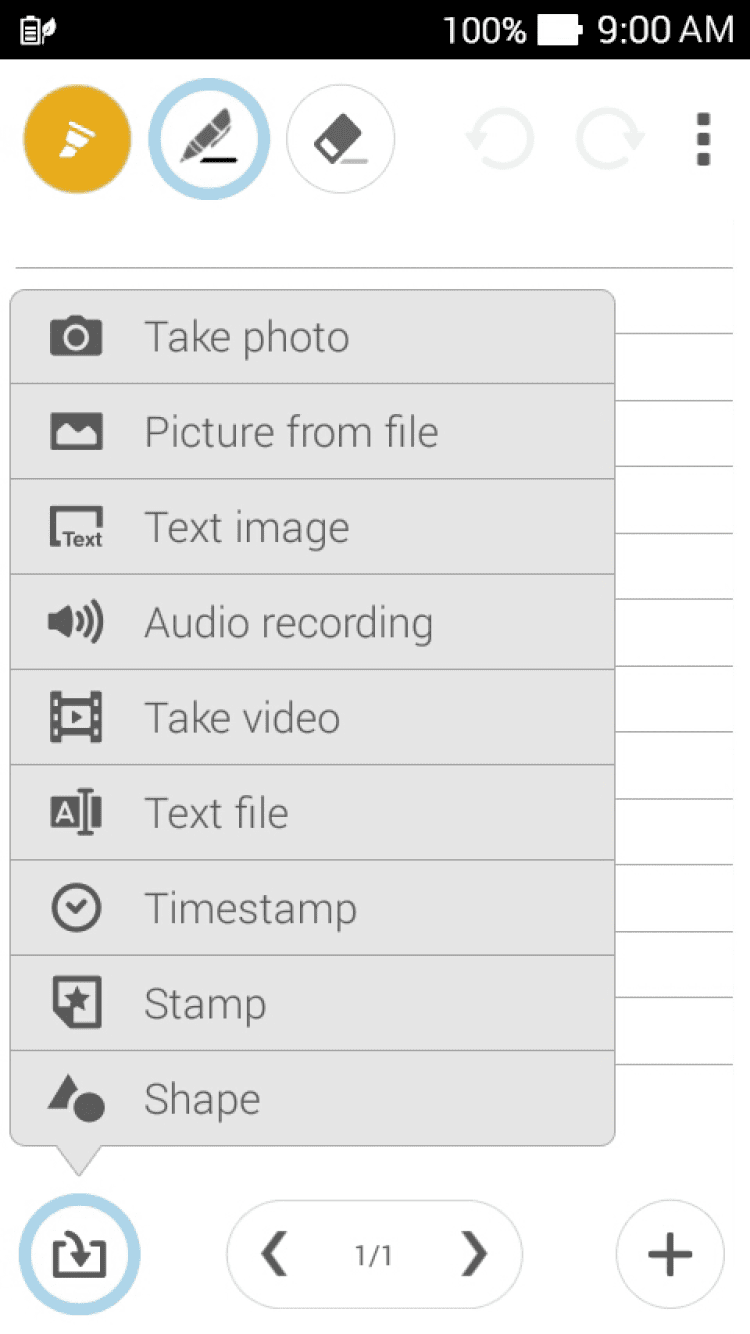750x1334 pixels.
Task: Open the Stamp option
Action: [x=312, y=1003]
